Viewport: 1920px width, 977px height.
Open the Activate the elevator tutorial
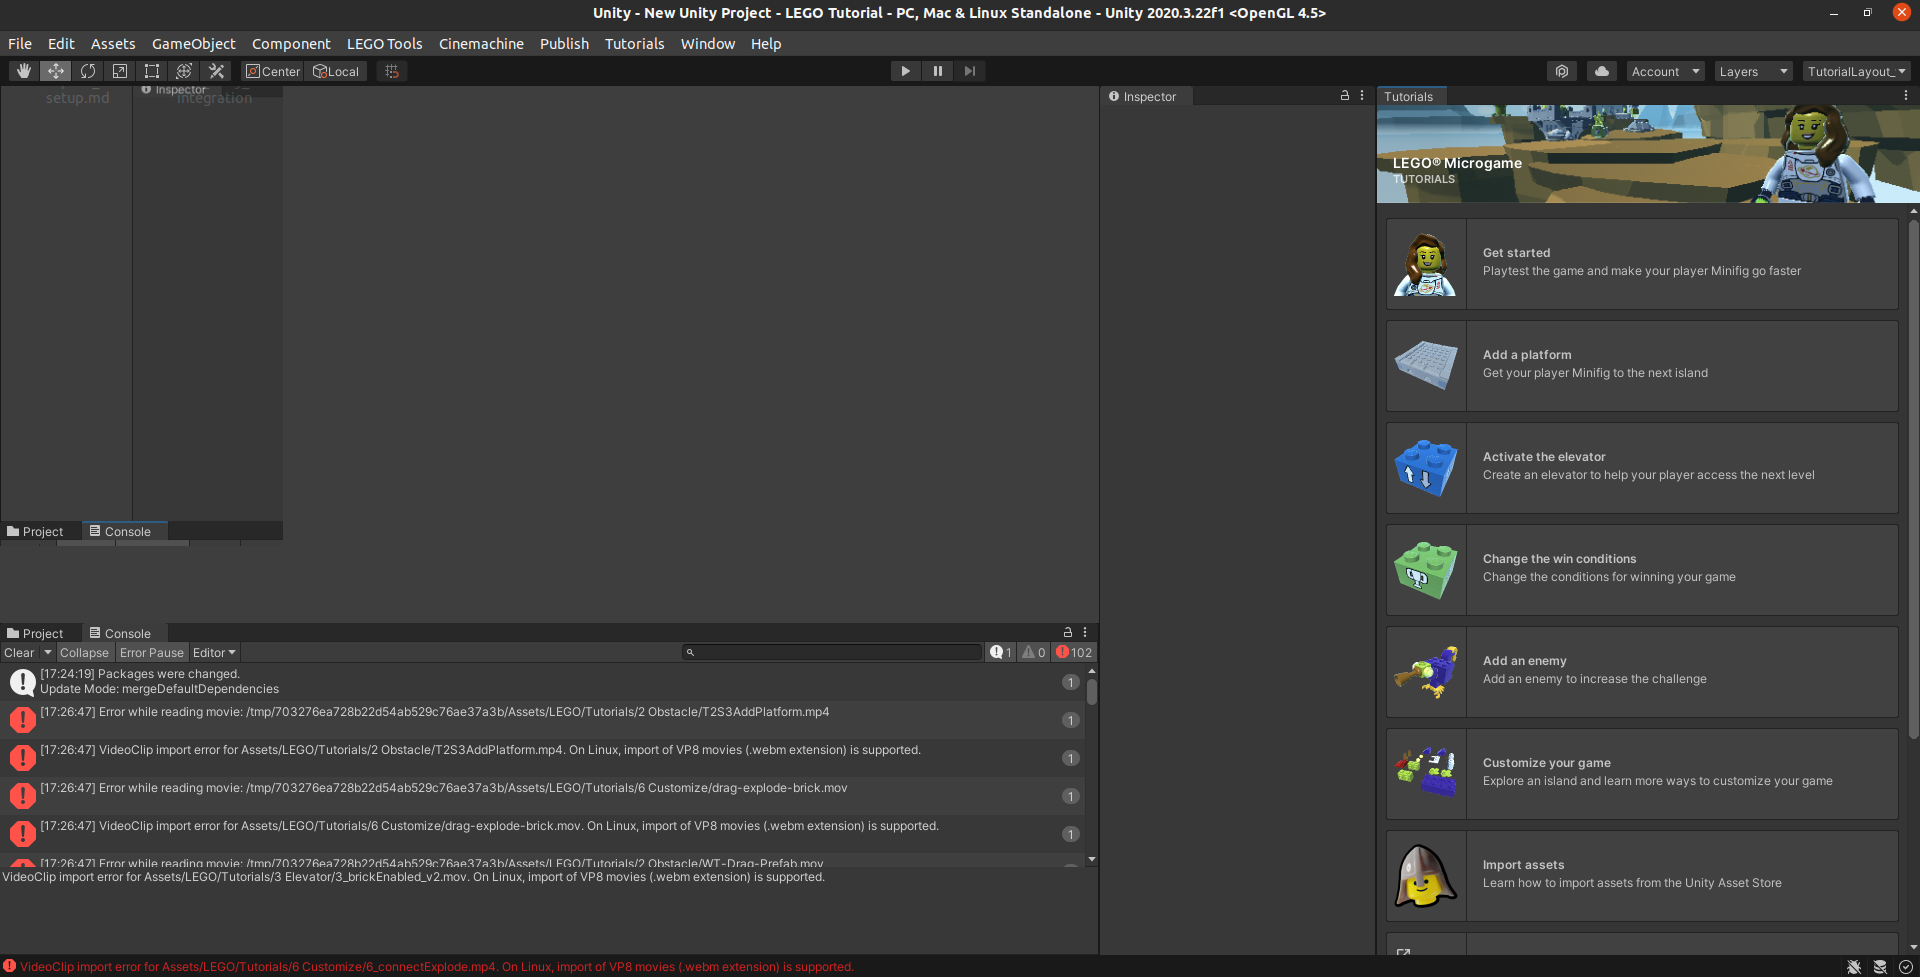pyautogui.click(x=1642, y=468)
